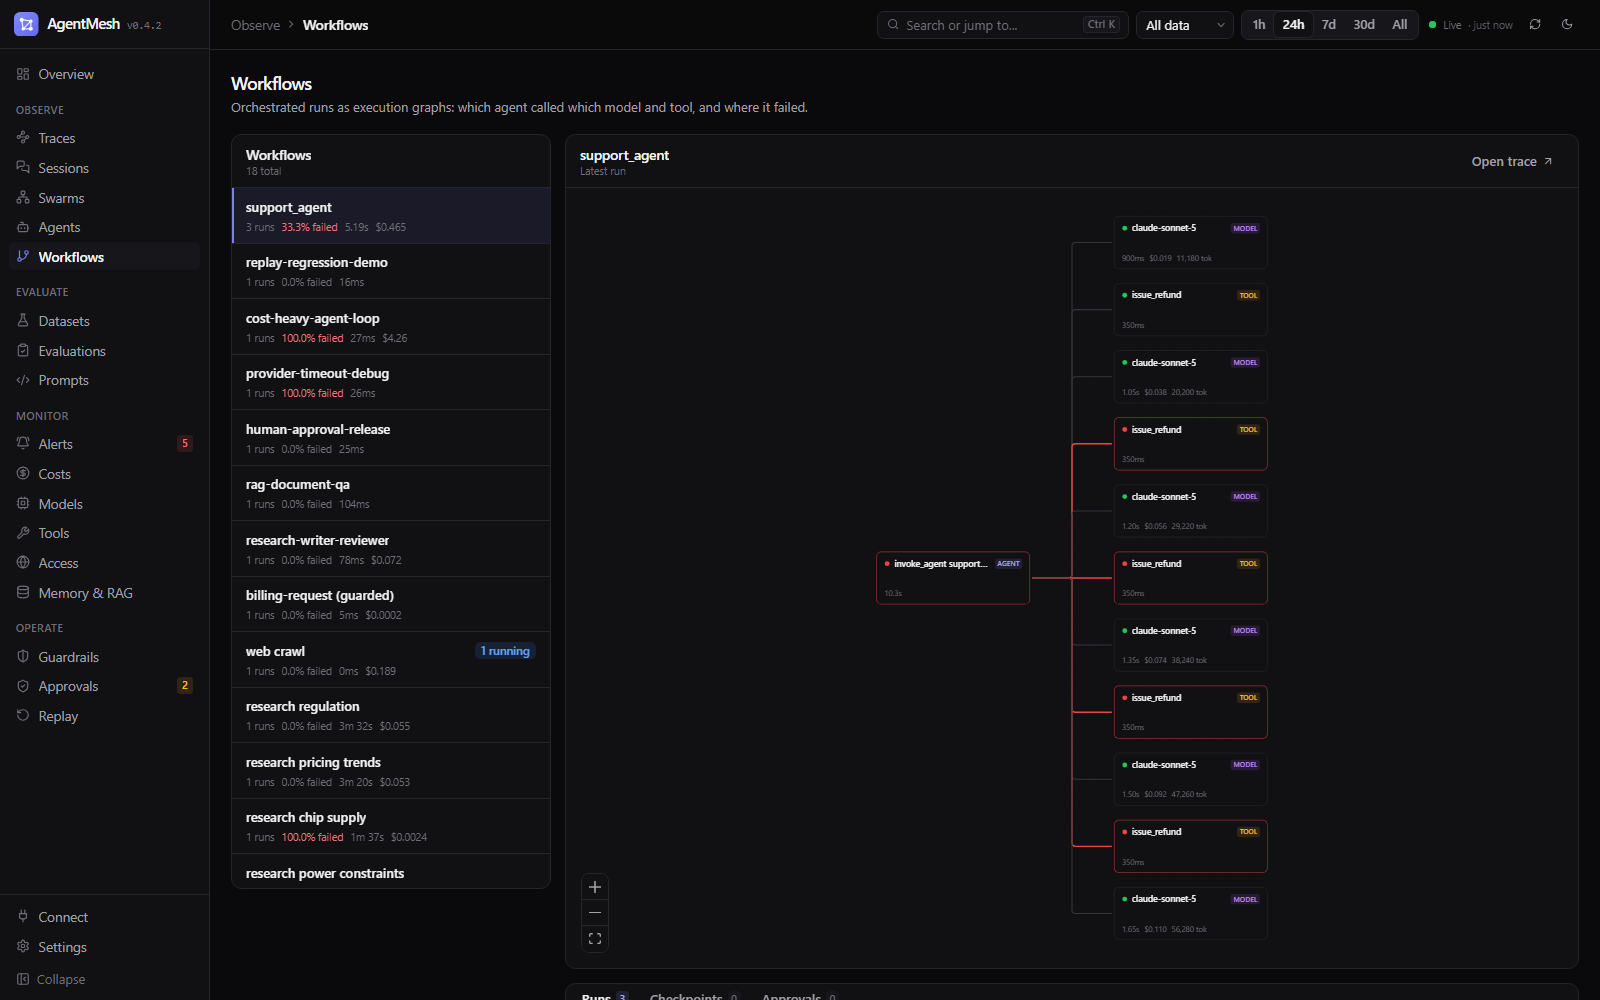The width and height of the screenshot is (1600, 1000).
Task: Open Datasets section
Action: click(x=104, y=321)
